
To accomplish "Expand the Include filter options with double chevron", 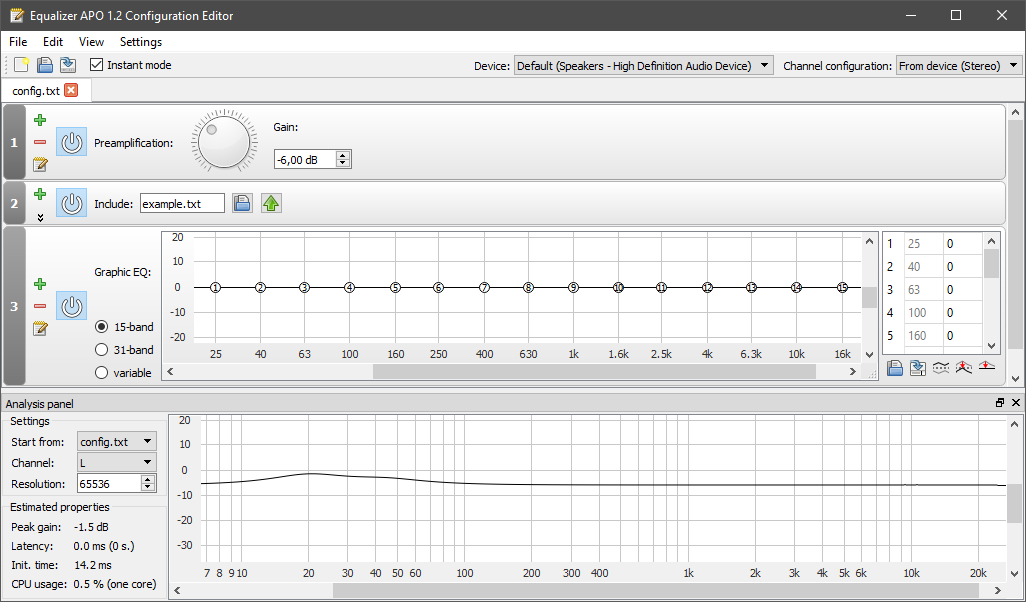I will coord(40,217).
